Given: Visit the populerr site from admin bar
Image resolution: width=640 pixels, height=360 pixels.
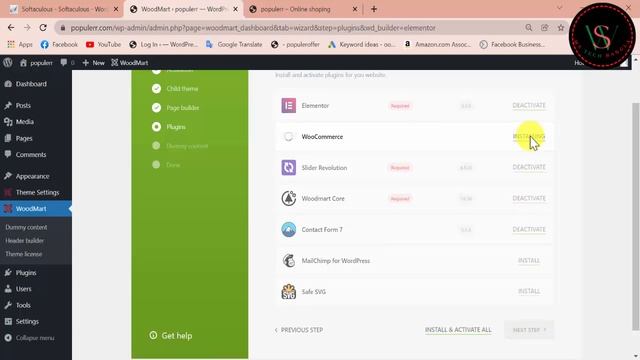Looking at the screenshot, I should coord(36,63).
